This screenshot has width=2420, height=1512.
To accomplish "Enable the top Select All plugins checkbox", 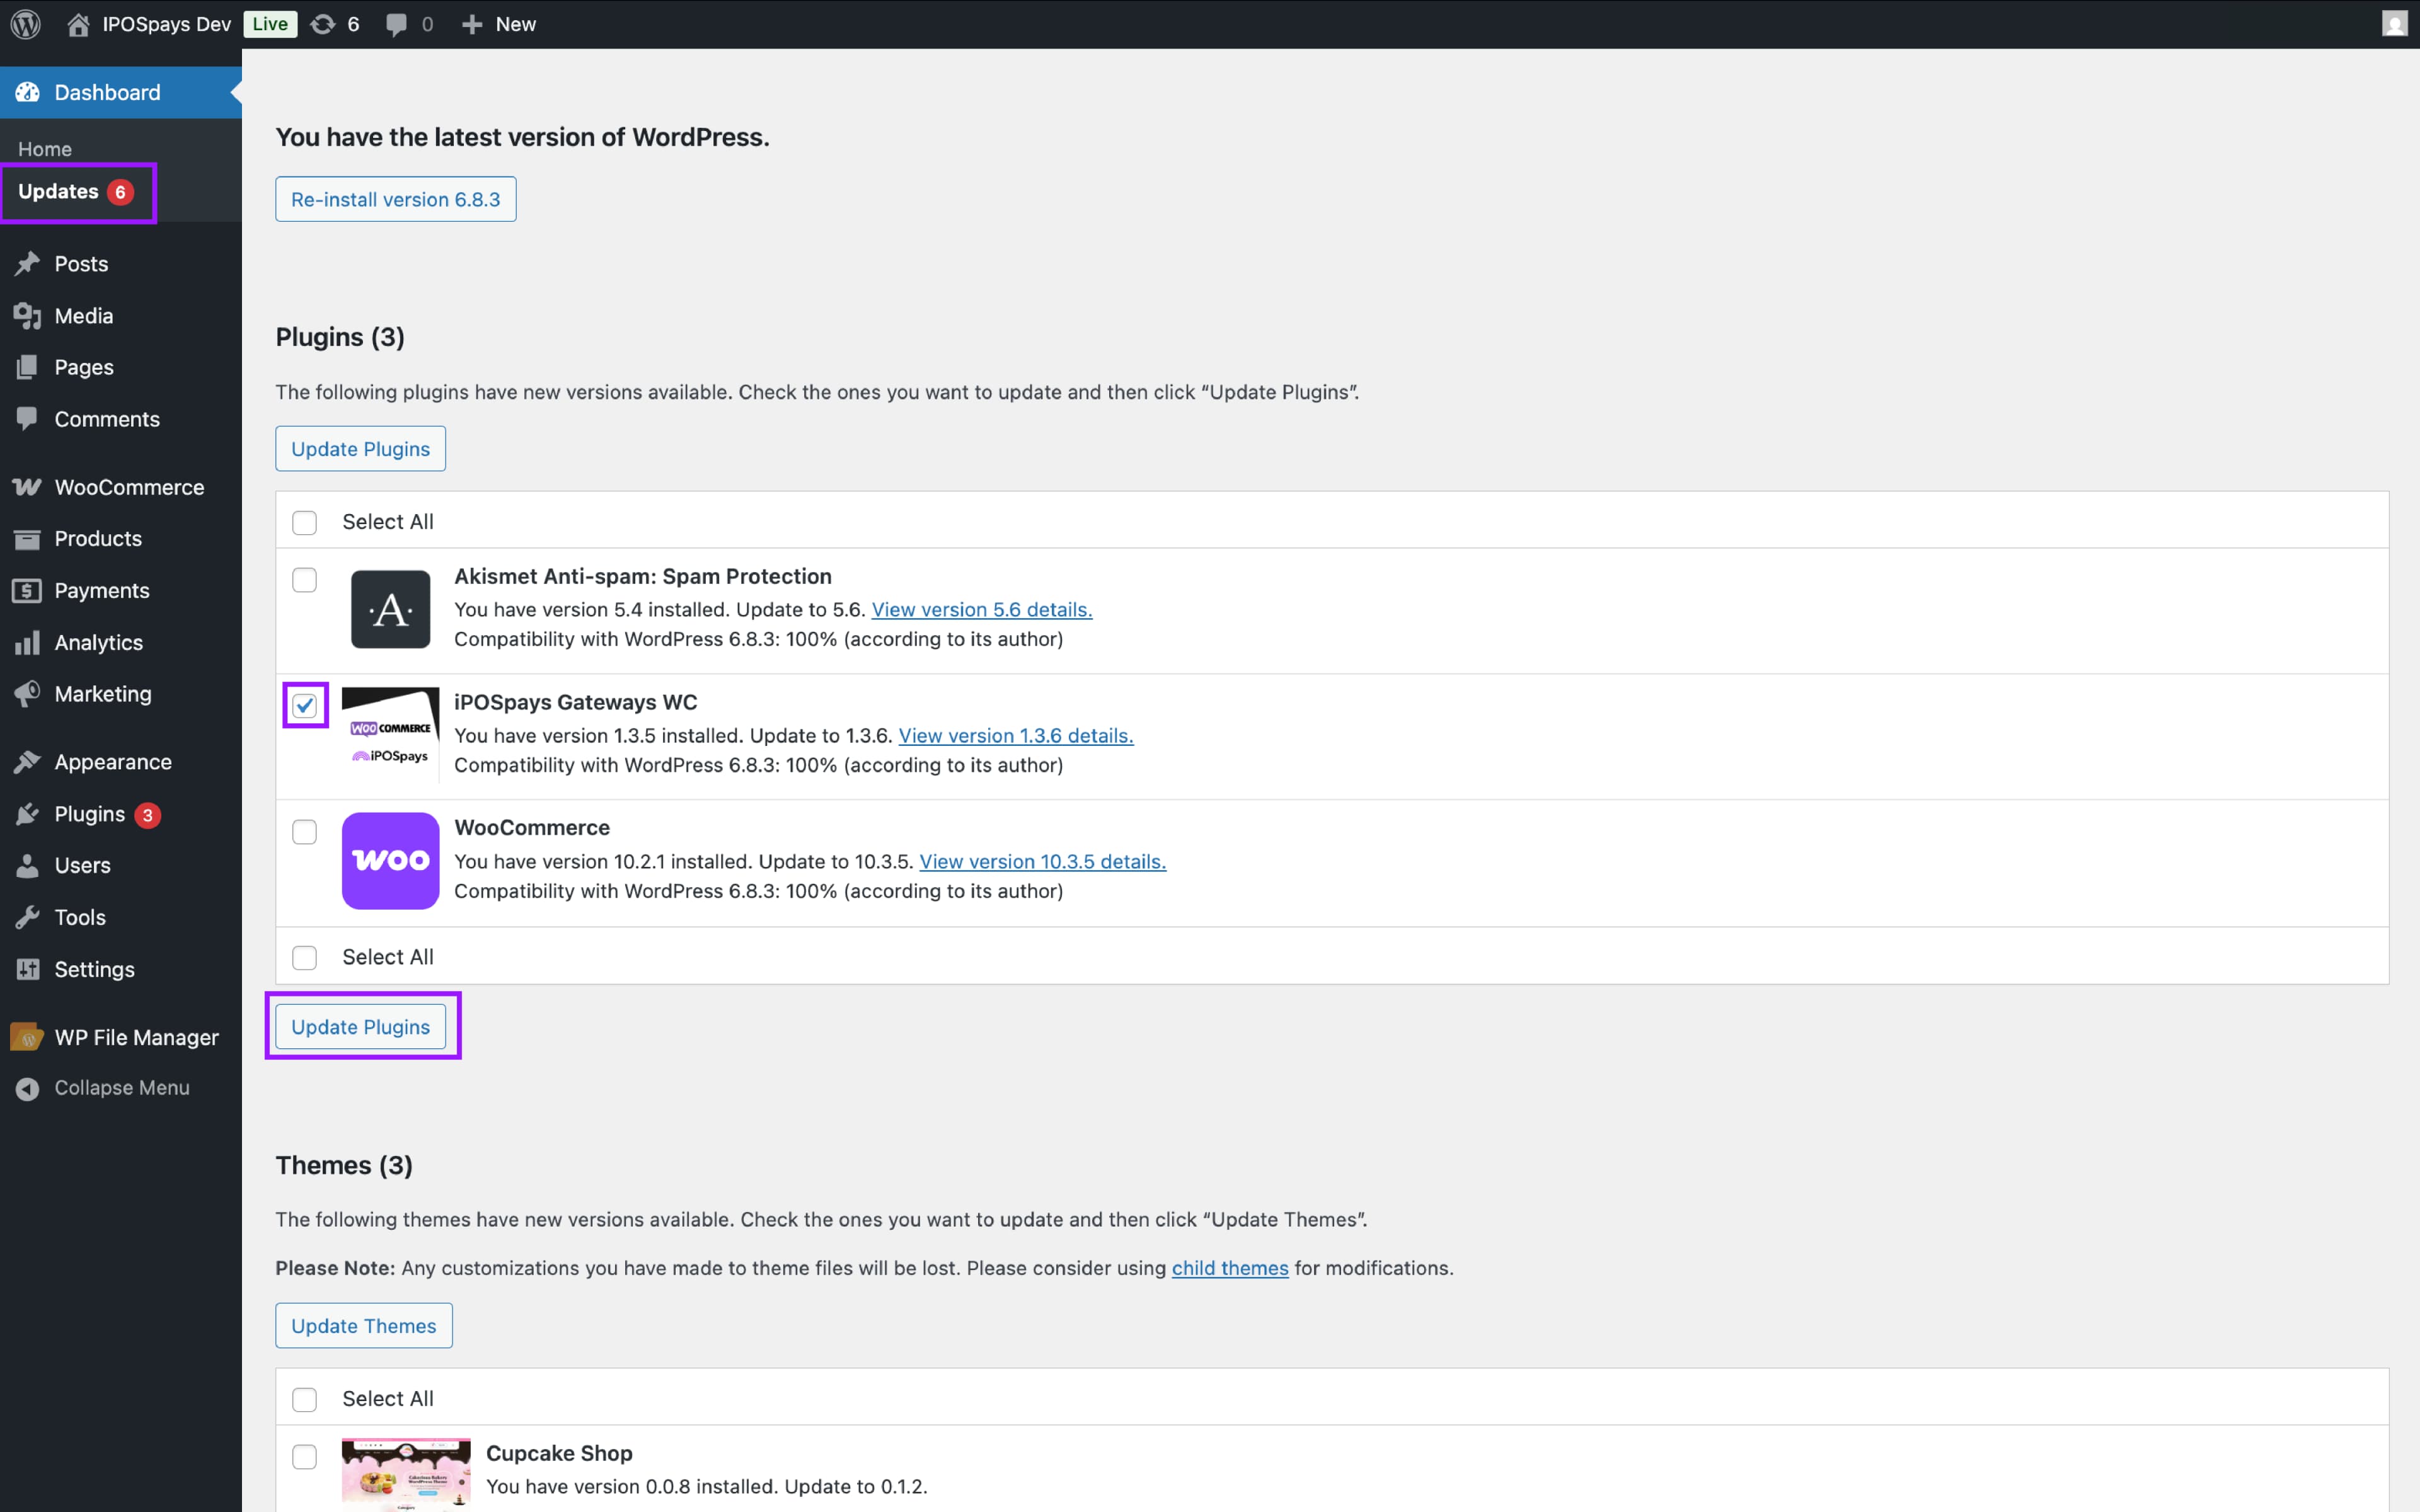I will [305, 522].
